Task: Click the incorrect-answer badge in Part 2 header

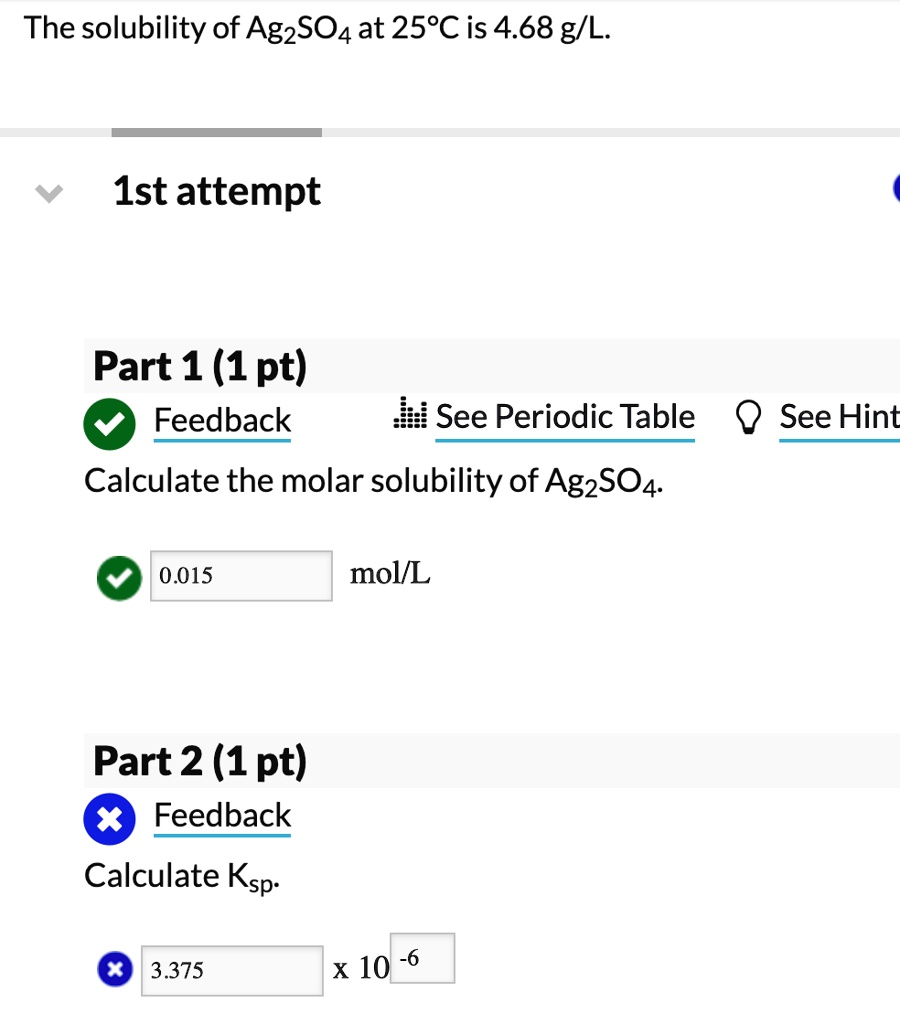Action: click(x=109, y=818)
